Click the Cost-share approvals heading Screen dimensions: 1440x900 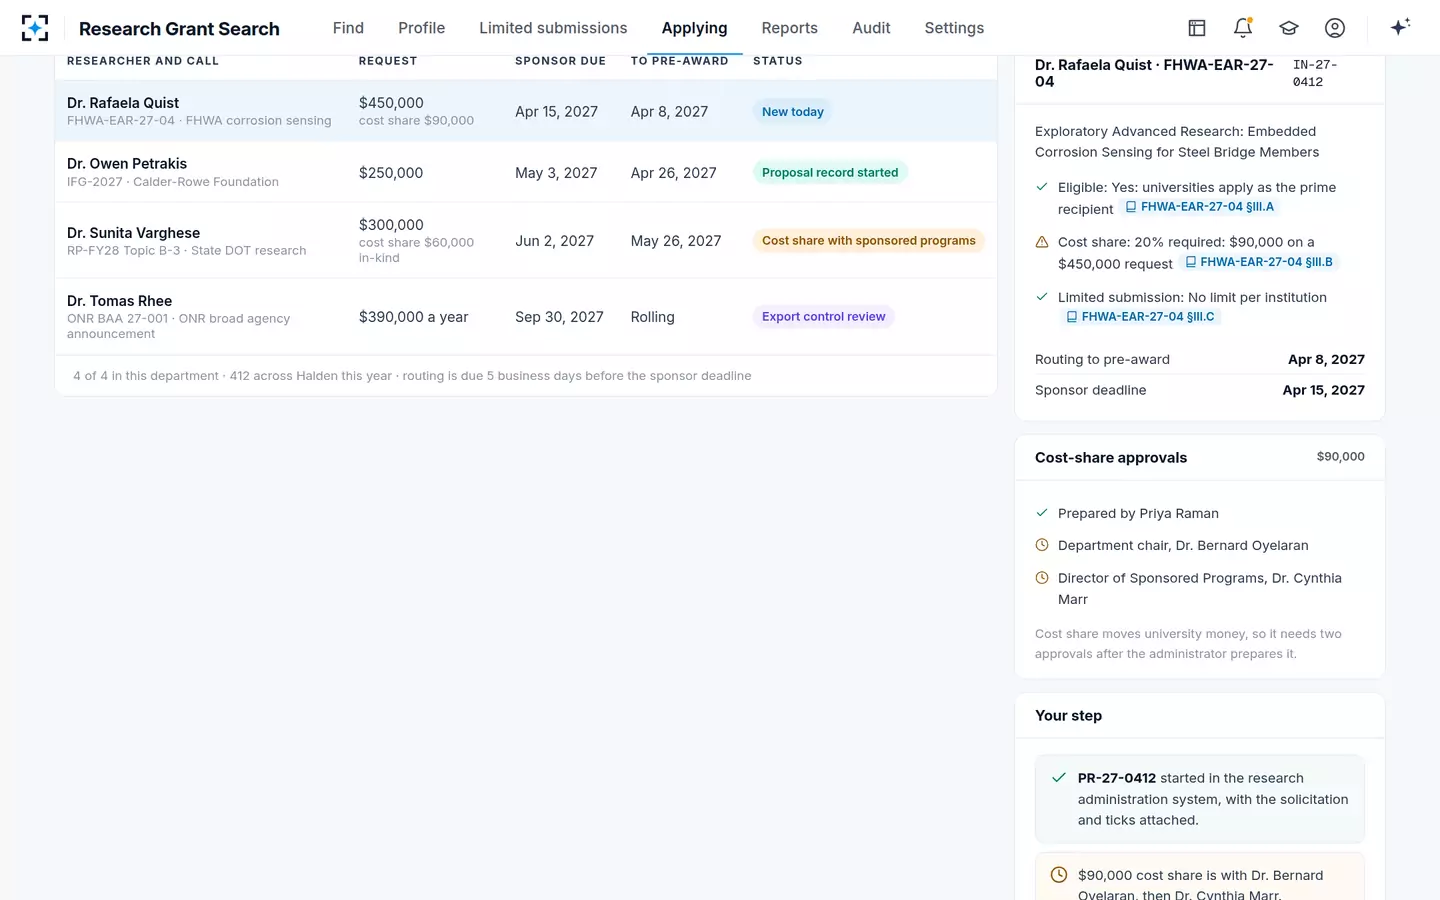(1111, 458)
